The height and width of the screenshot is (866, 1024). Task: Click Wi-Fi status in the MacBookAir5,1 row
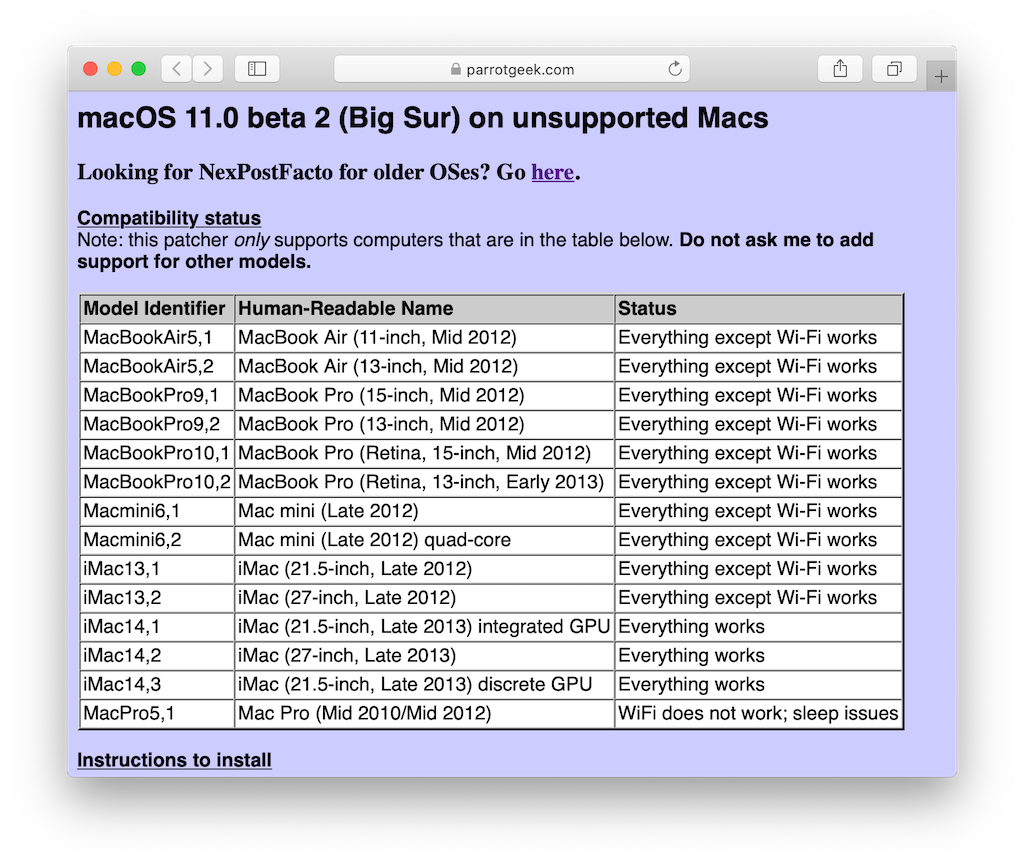click(x=758, y=338)
